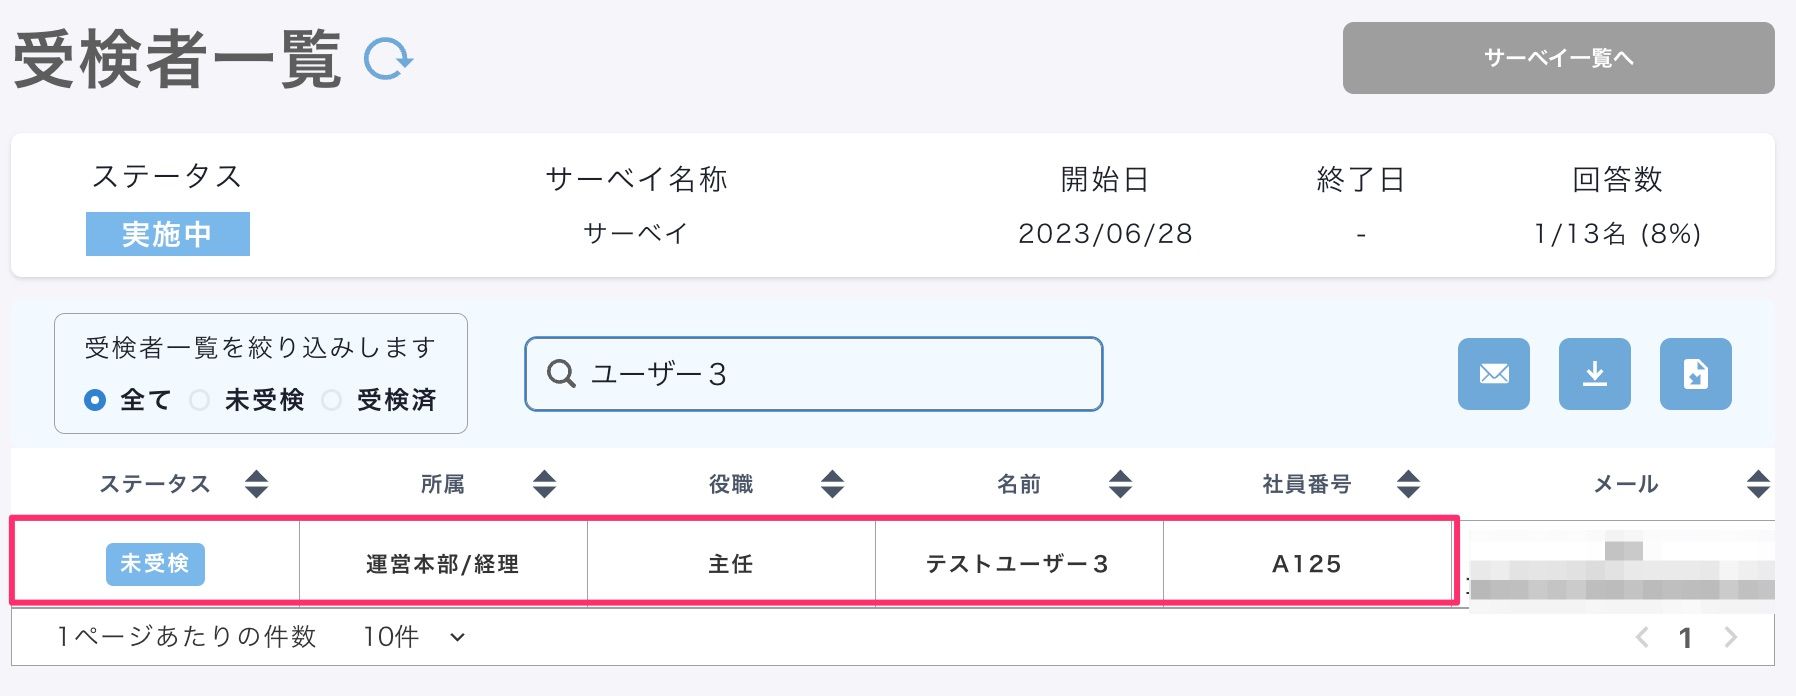Select the 未受検 radio button
Image resolution: width=1796 pixels, height=696 pixels.
(200, 400)
